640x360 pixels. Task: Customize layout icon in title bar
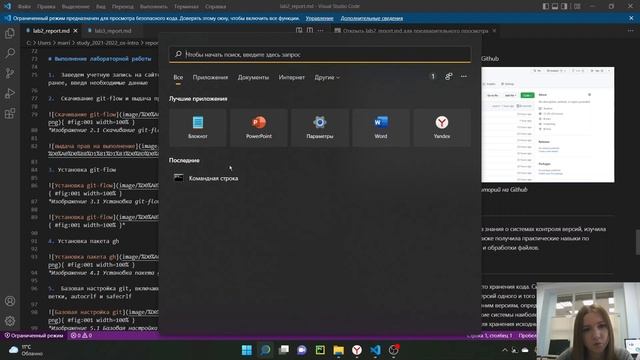pos(577,6)
